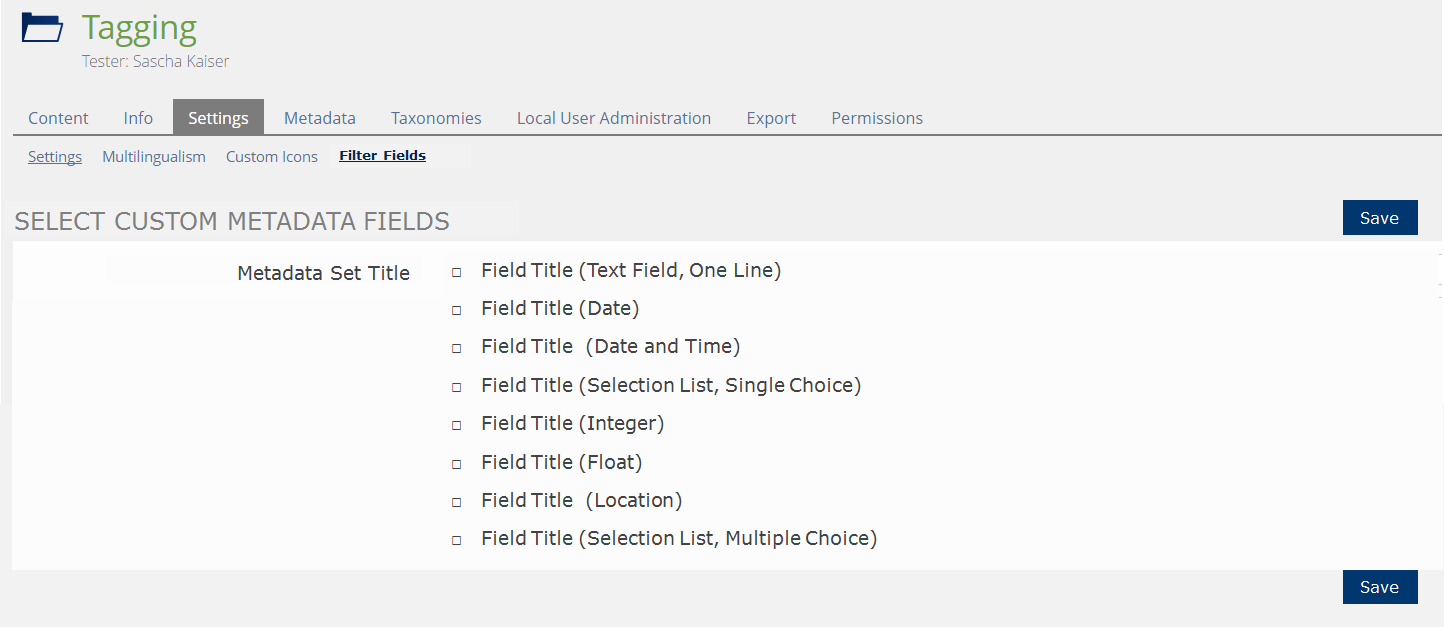
Task: Enable the Location field checkbox
Action: pyautogui.click(x=456, y=502)
